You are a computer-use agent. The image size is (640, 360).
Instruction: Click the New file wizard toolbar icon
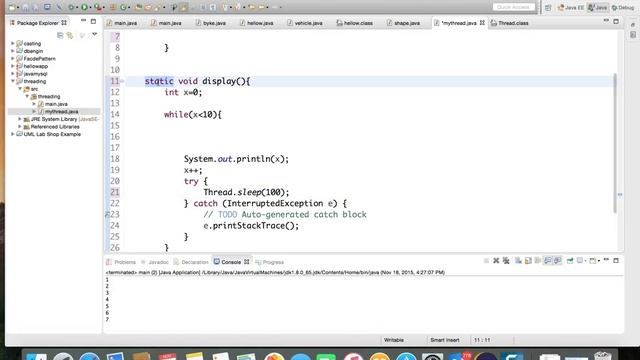tap(12, 7)
